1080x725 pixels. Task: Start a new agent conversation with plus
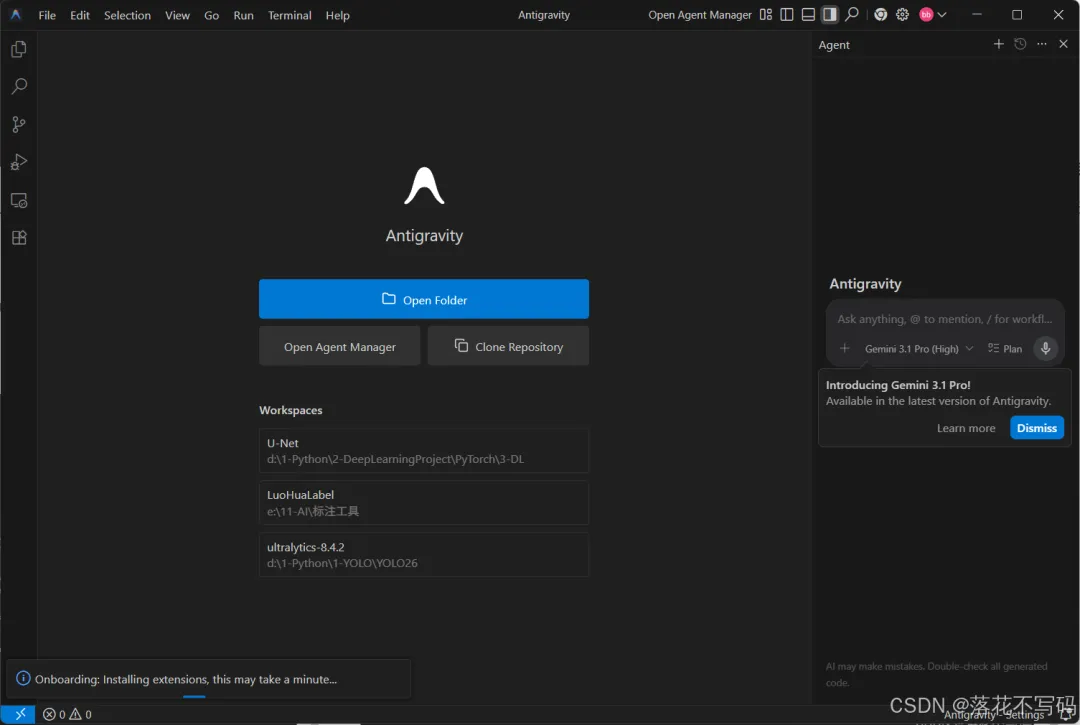[x=998, y=44]
